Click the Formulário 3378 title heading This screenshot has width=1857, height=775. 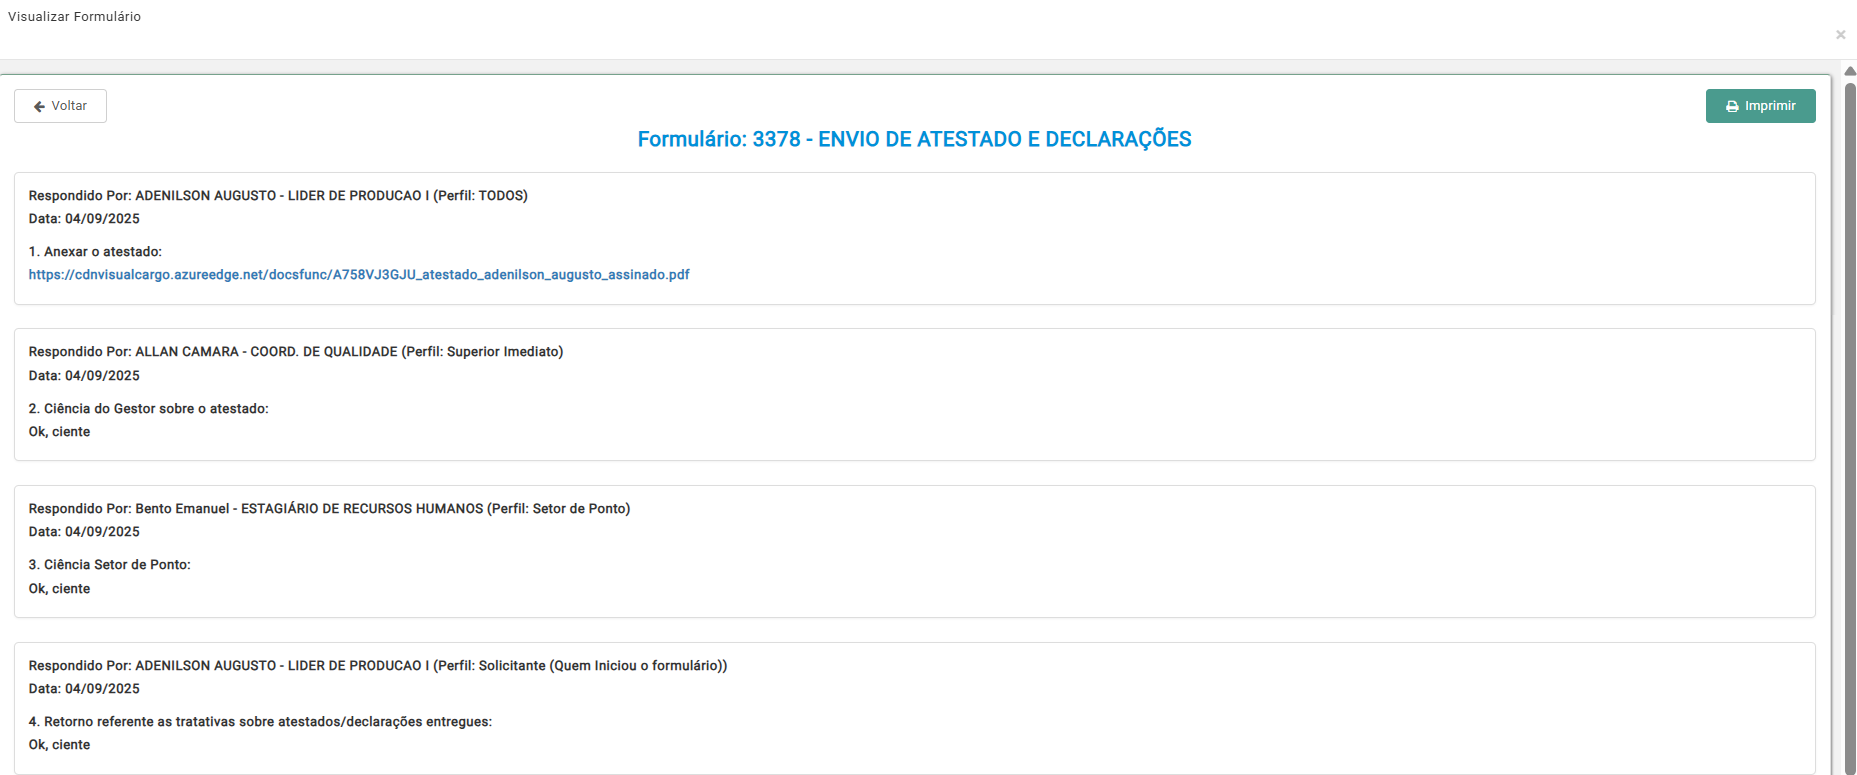tap(914, 140)
